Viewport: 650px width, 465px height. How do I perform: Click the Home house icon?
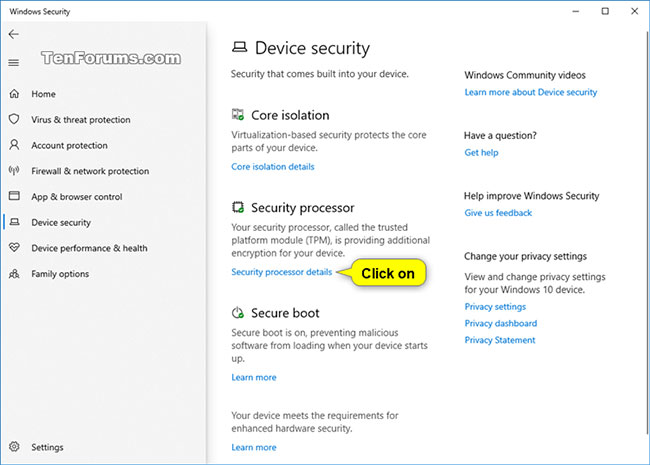click(x=14, y=94)
